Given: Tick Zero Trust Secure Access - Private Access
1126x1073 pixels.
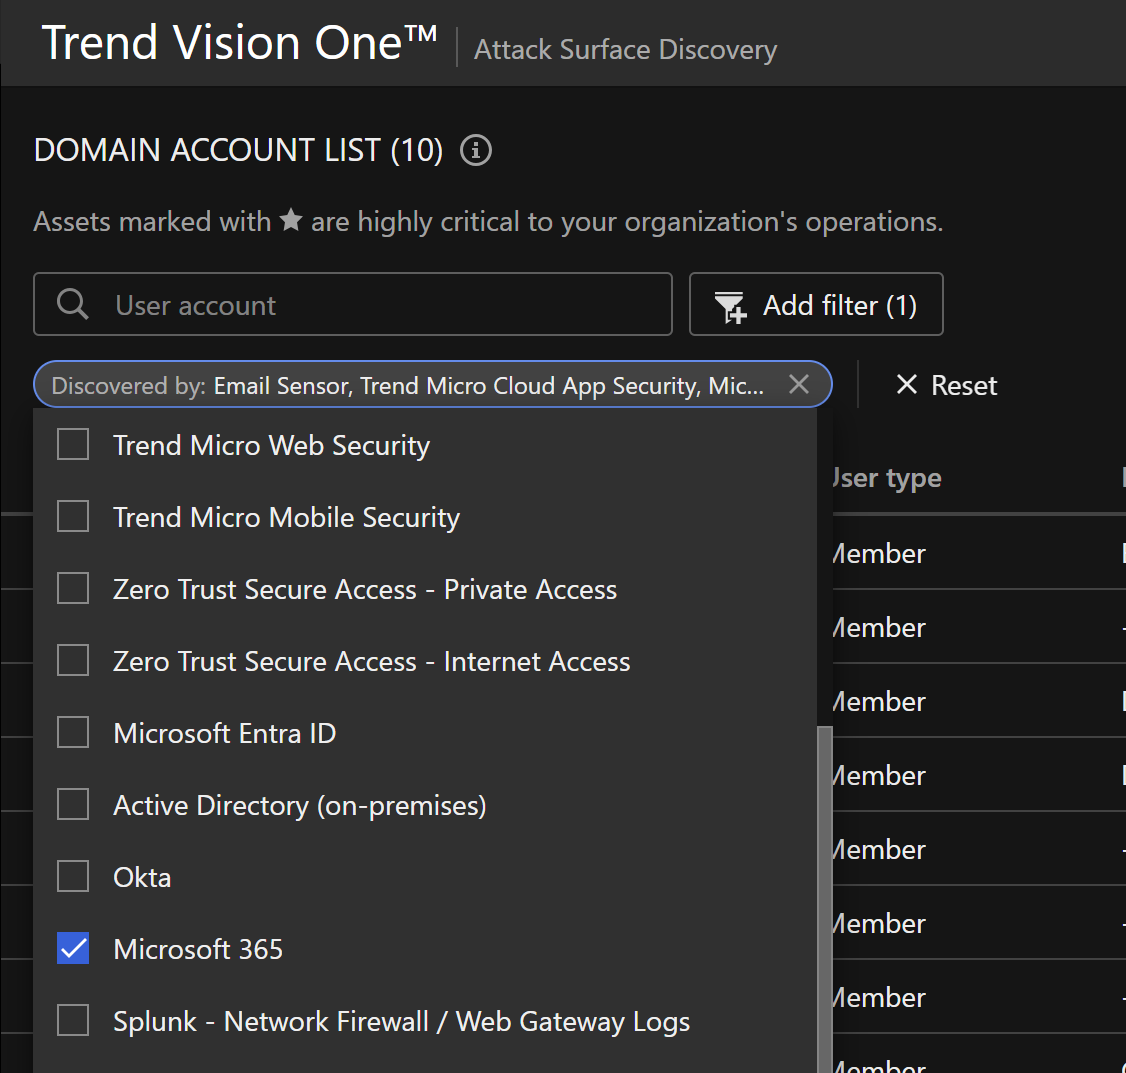Looking at the screenshot, I should [x=73, y=589].
